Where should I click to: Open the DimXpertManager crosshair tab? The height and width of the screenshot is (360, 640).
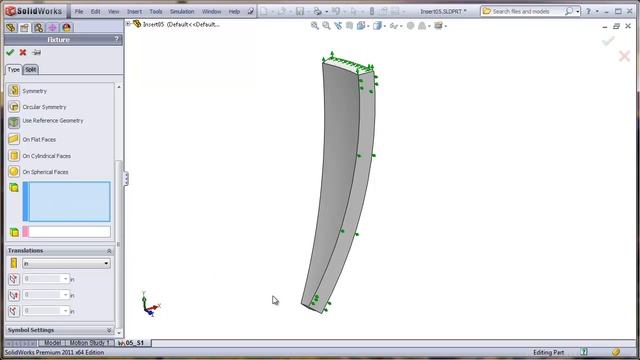tap(52, 27)
